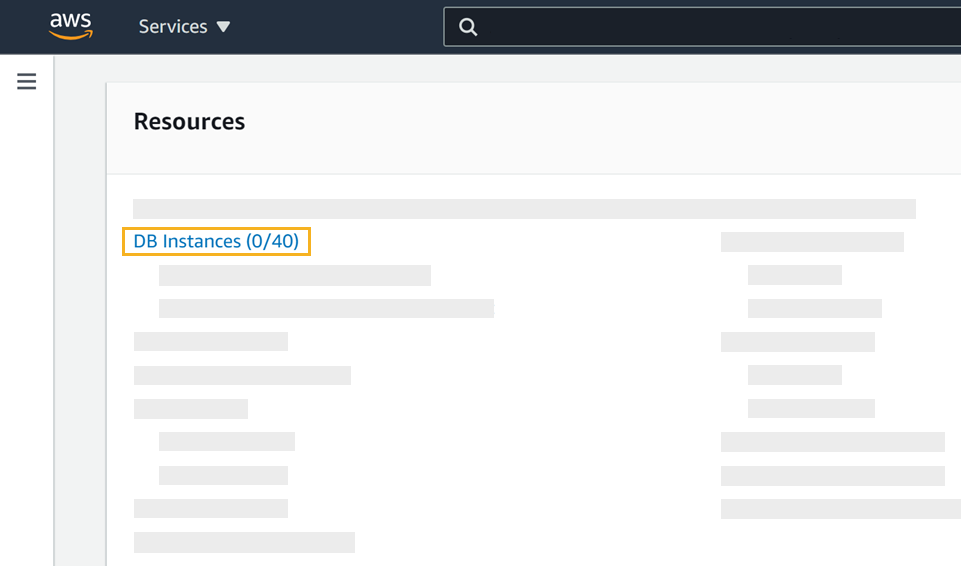Click the search magnifier icon
The height and width of the screenshot is (566, 961).
coord(468,27)
